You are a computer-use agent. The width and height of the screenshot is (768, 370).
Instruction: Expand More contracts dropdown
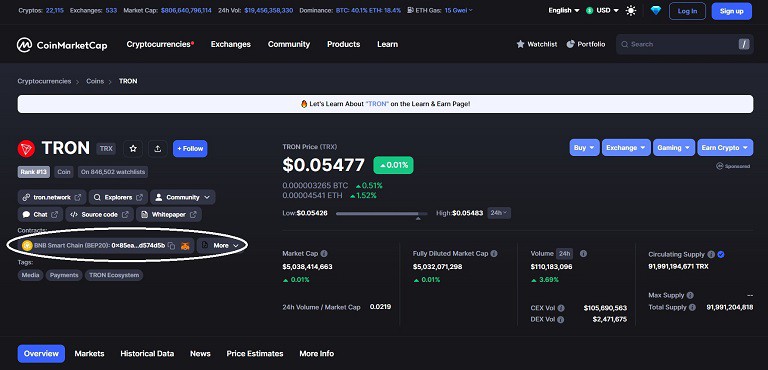click(x=220, y=246)
